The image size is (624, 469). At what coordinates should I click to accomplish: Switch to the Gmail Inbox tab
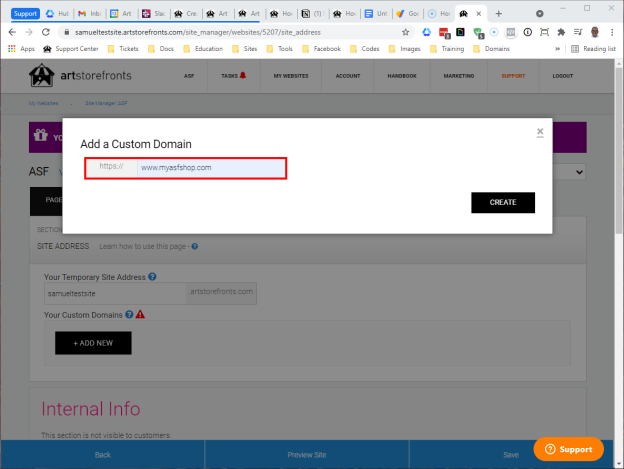[x=90, y=14]
